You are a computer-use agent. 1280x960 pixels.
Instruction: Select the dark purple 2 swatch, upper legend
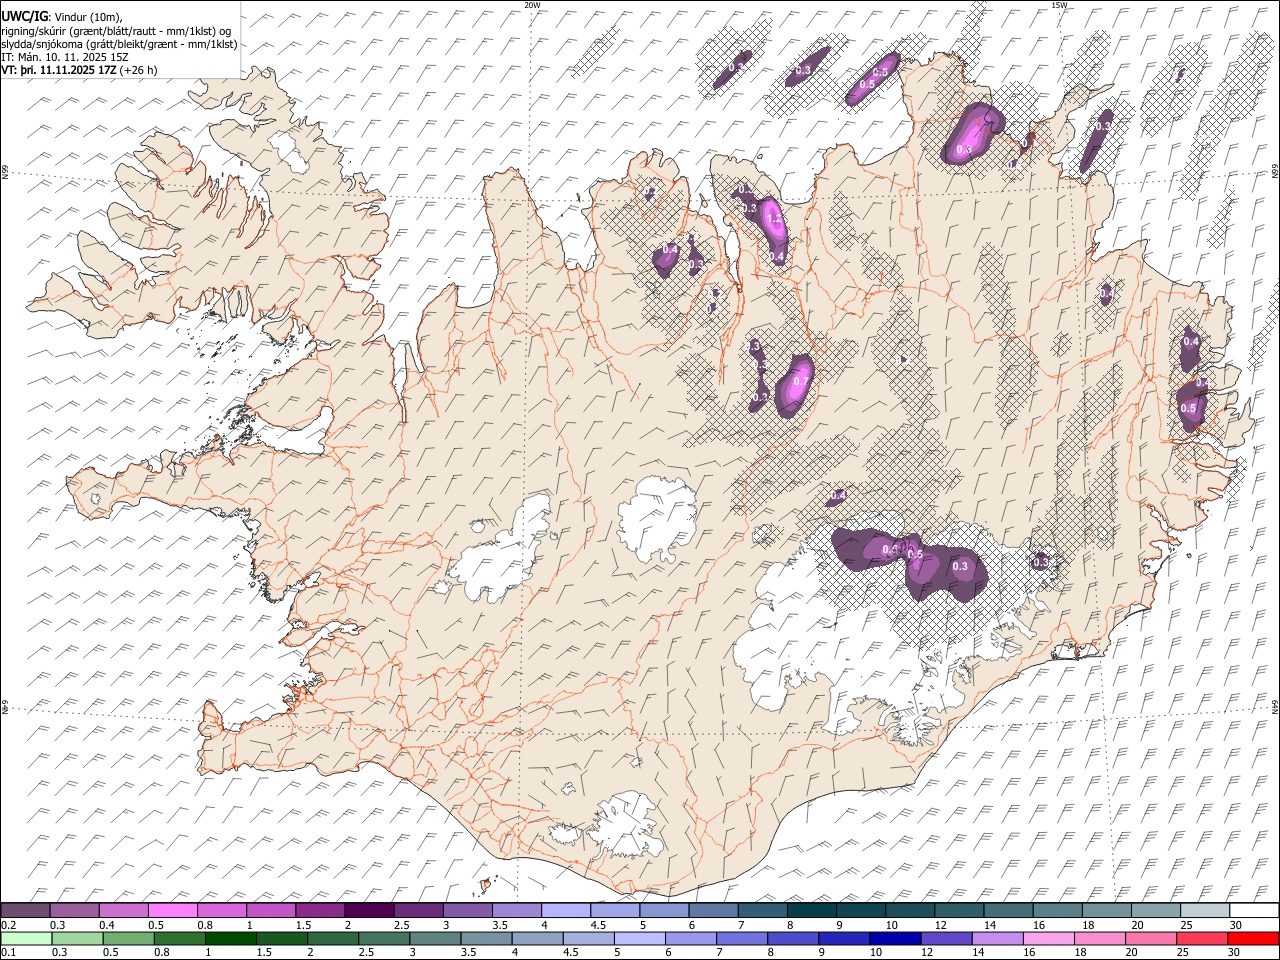point(368,910)
